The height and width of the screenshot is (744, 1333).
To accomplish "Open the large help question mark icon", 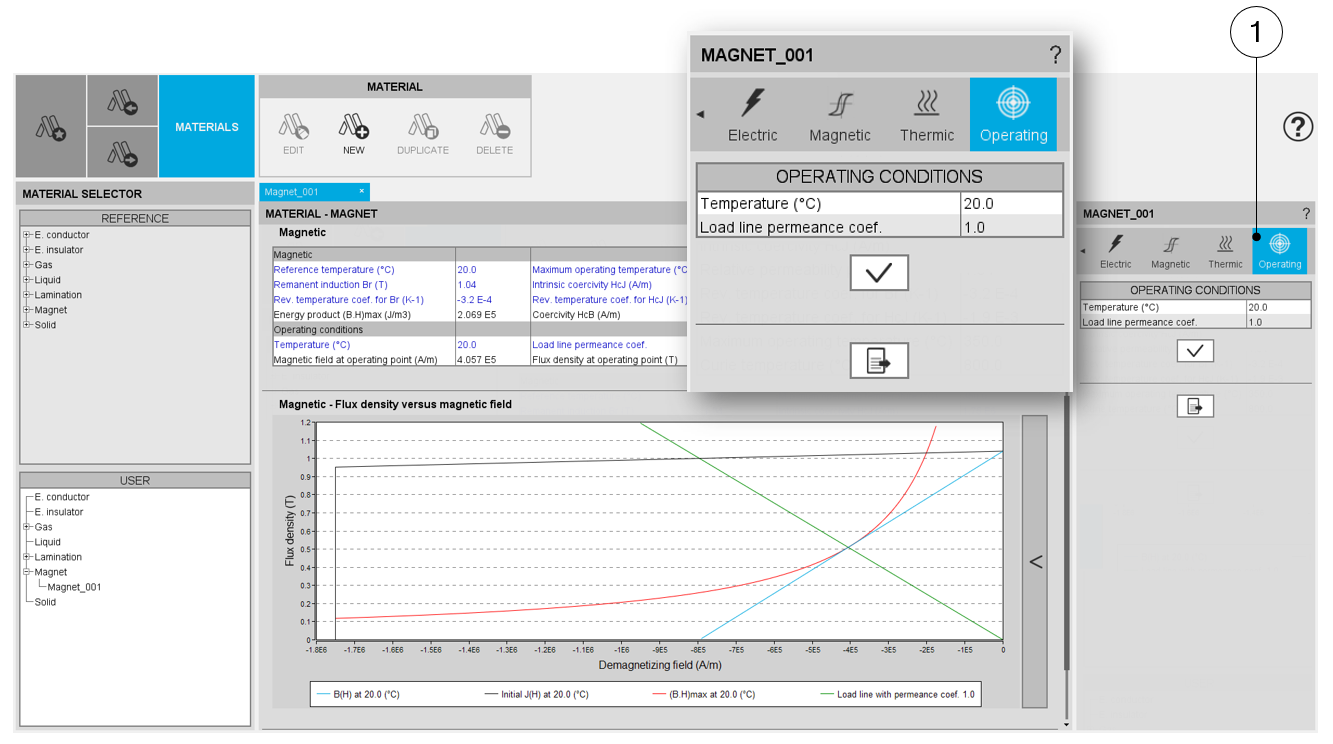I will [1297, 127].
